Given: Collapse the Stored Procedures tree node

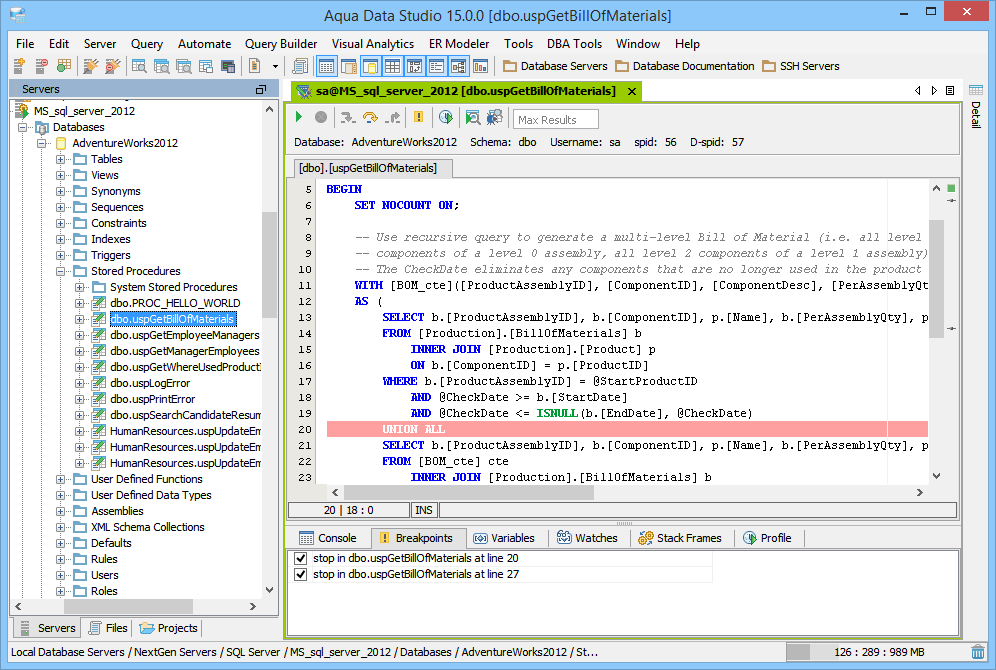Looking at the screenshot, I should point(62,271).
